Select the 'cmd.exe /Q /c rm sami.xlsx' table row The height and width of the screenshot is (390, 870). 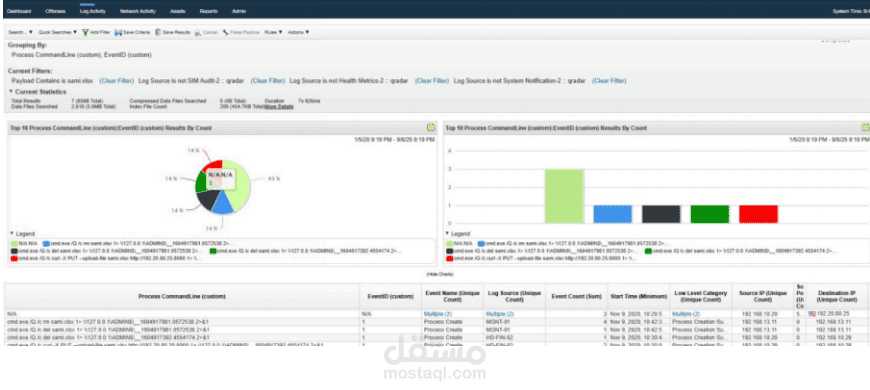(x=436, y=322)
